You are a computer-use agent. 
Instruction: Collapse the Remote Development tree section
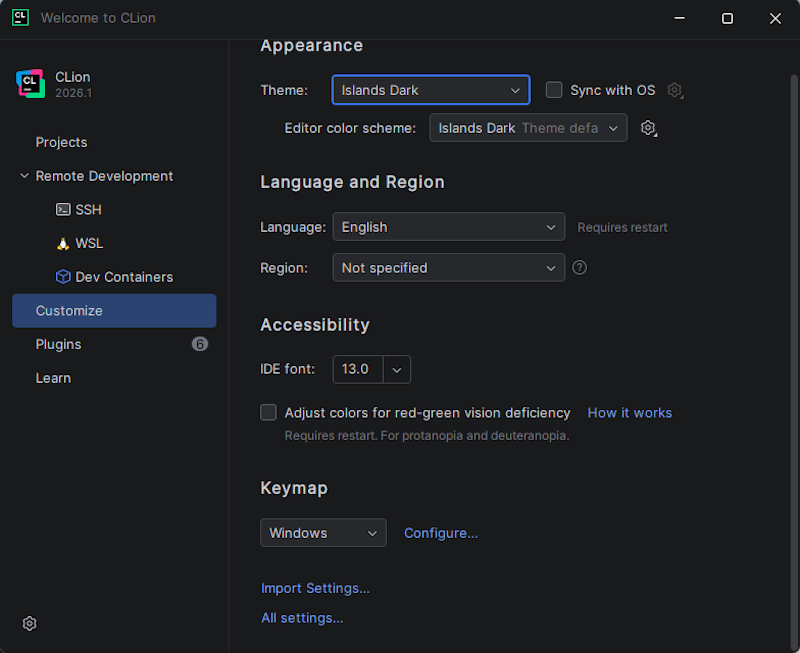[x=24, y=176]
